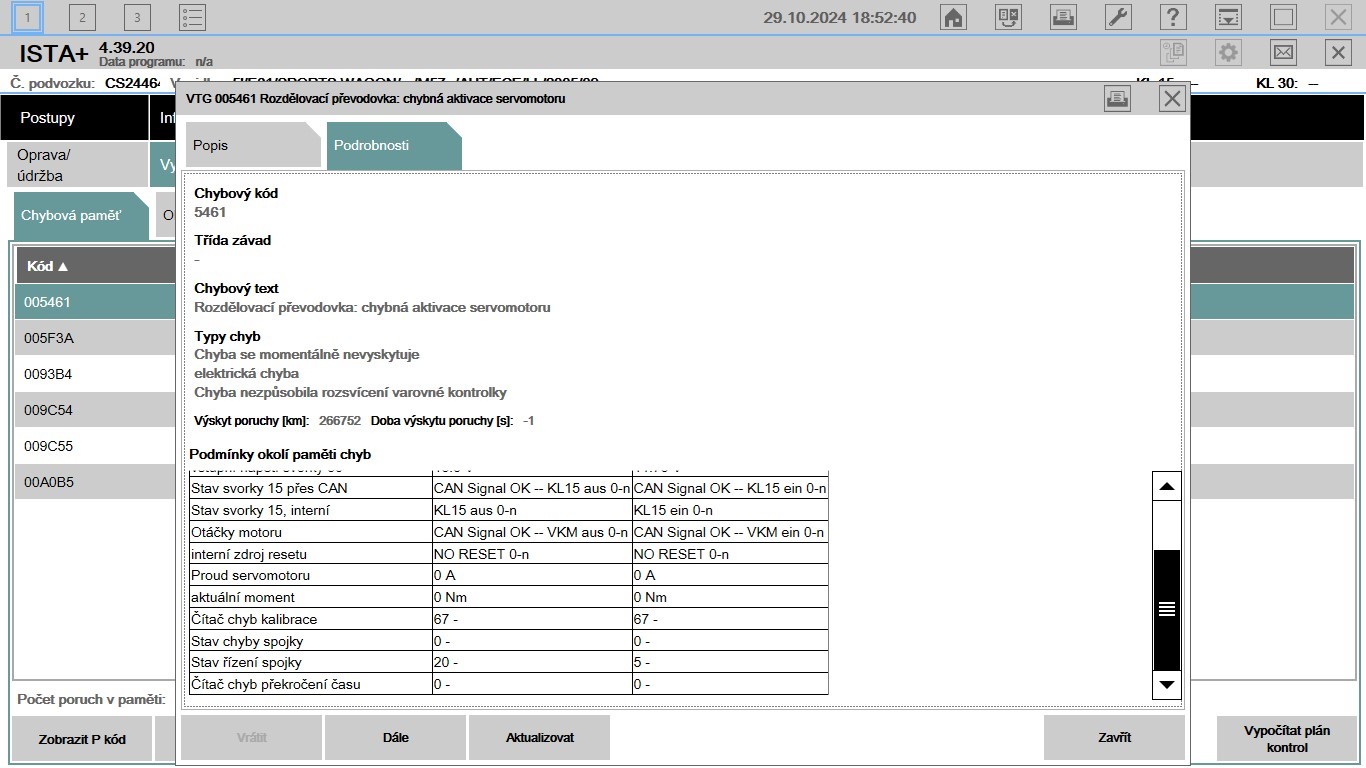Open help question mark icon
Image resolution: width=1366 pixels, height=768 pixels.
pos(1173,17)
